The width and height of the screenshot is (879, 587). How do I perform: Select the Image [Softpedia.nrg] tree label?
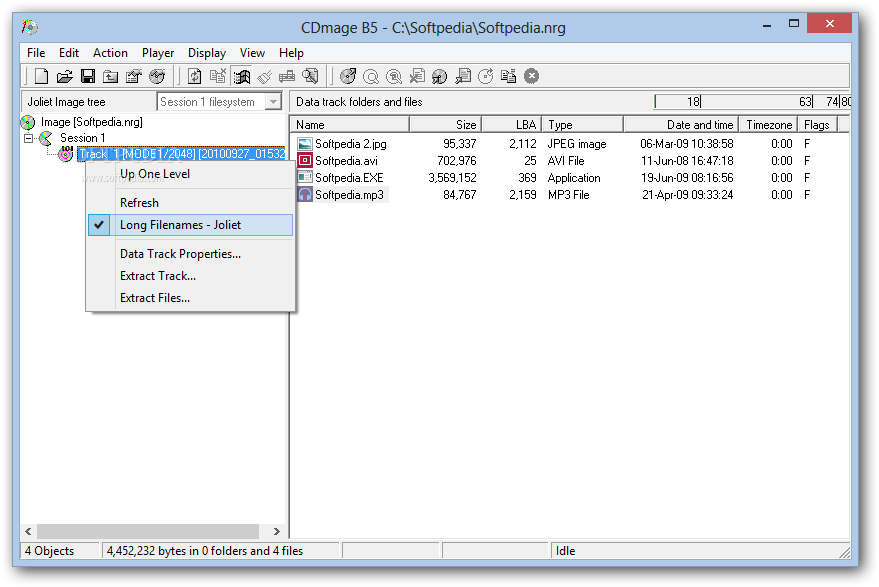click(x=91, y=122)
